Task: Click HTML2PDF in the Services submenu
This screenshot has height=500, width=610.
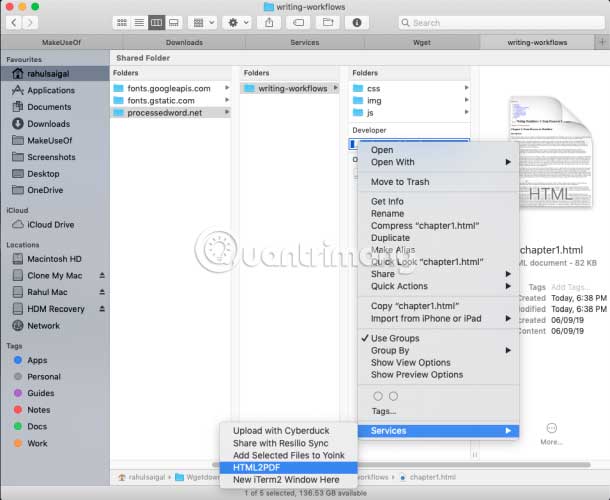Action: (x=289, y=468)
